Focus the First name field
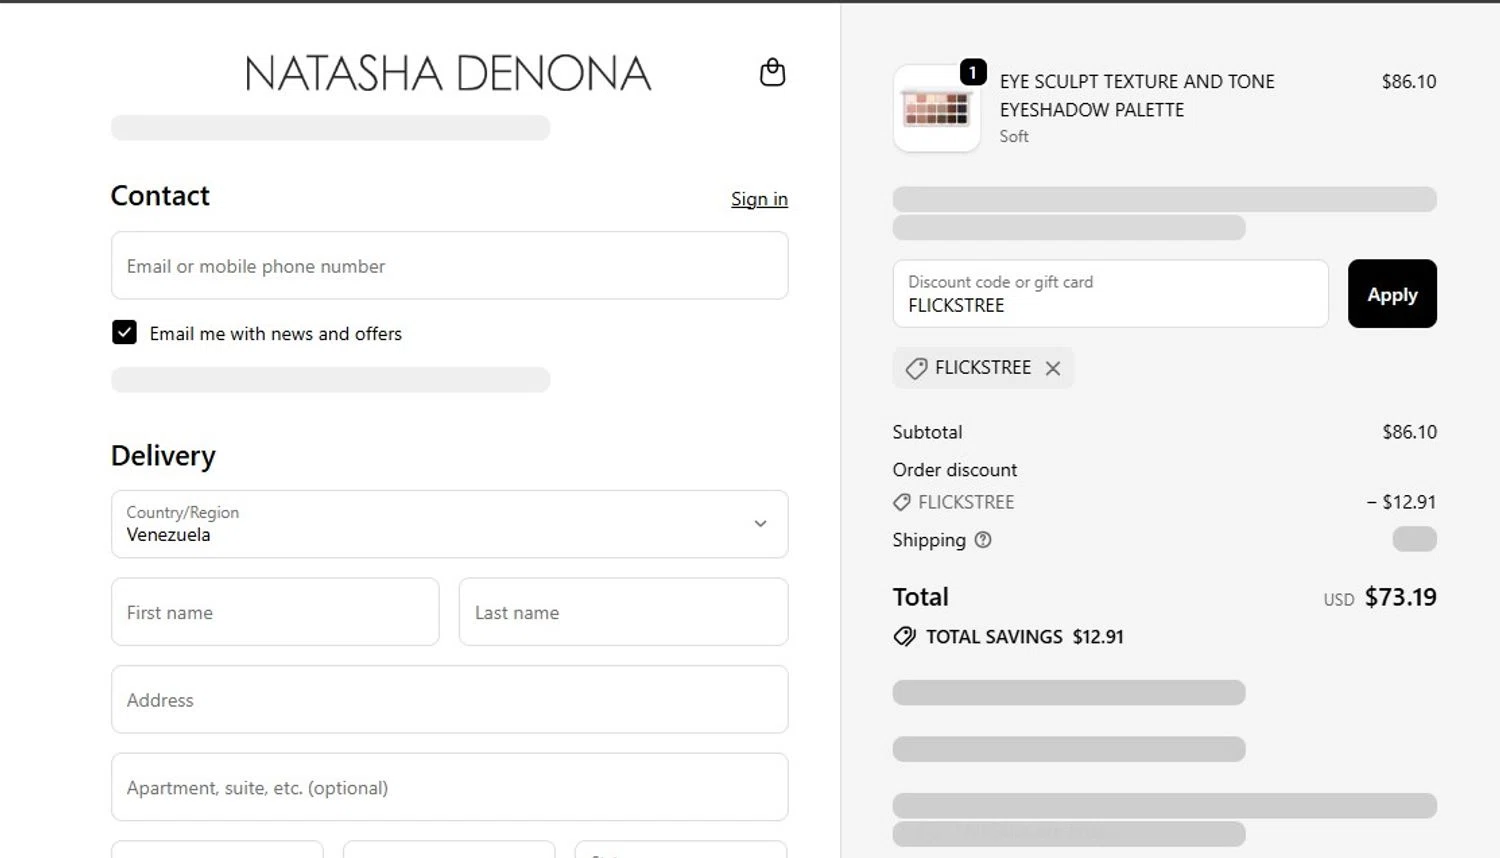The width and height of the screenshot is (1500, 858). 275,612
